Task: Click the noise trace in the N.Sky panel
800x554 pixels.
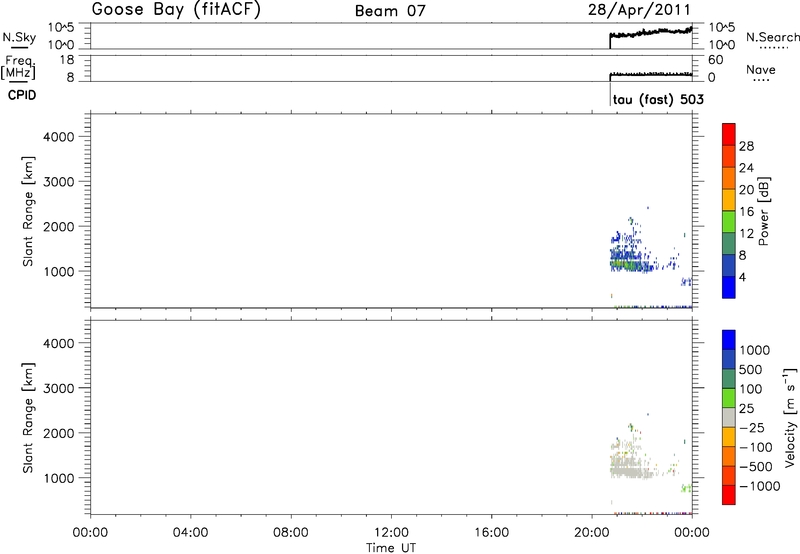Action: (651, 33)
